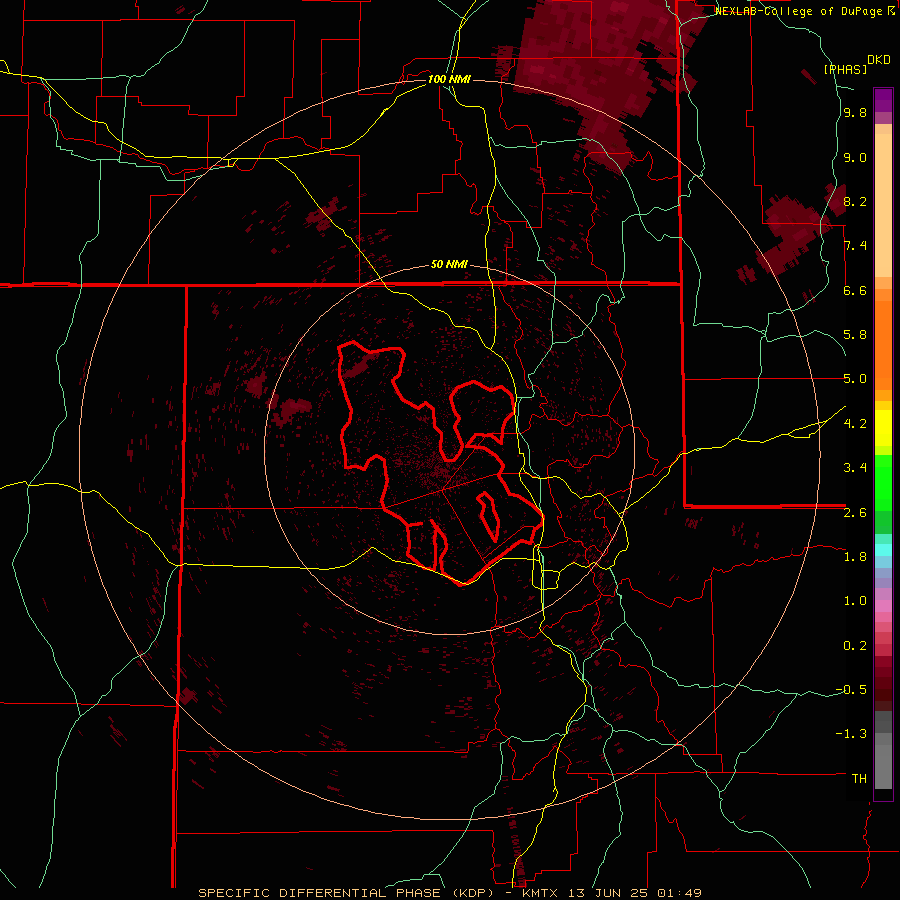Image resolution: width=900 pixels, height=900 pixels.
Task: Click the 50 NMI range ring label
Action: click(x=449, y=265)
